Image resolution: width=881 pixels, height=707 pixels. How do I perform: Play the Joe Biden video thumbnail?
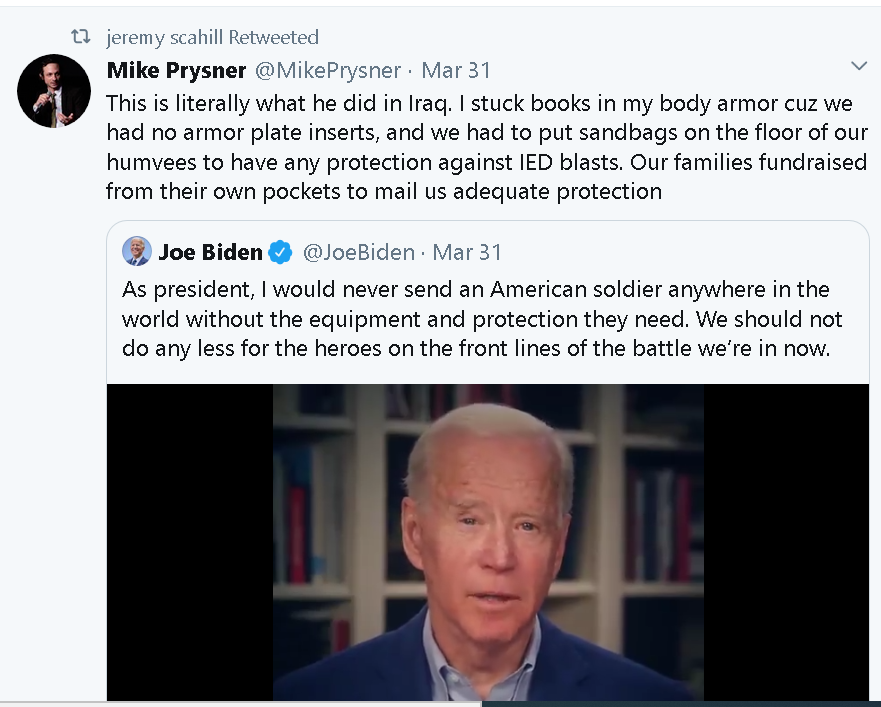click(488, 542)
